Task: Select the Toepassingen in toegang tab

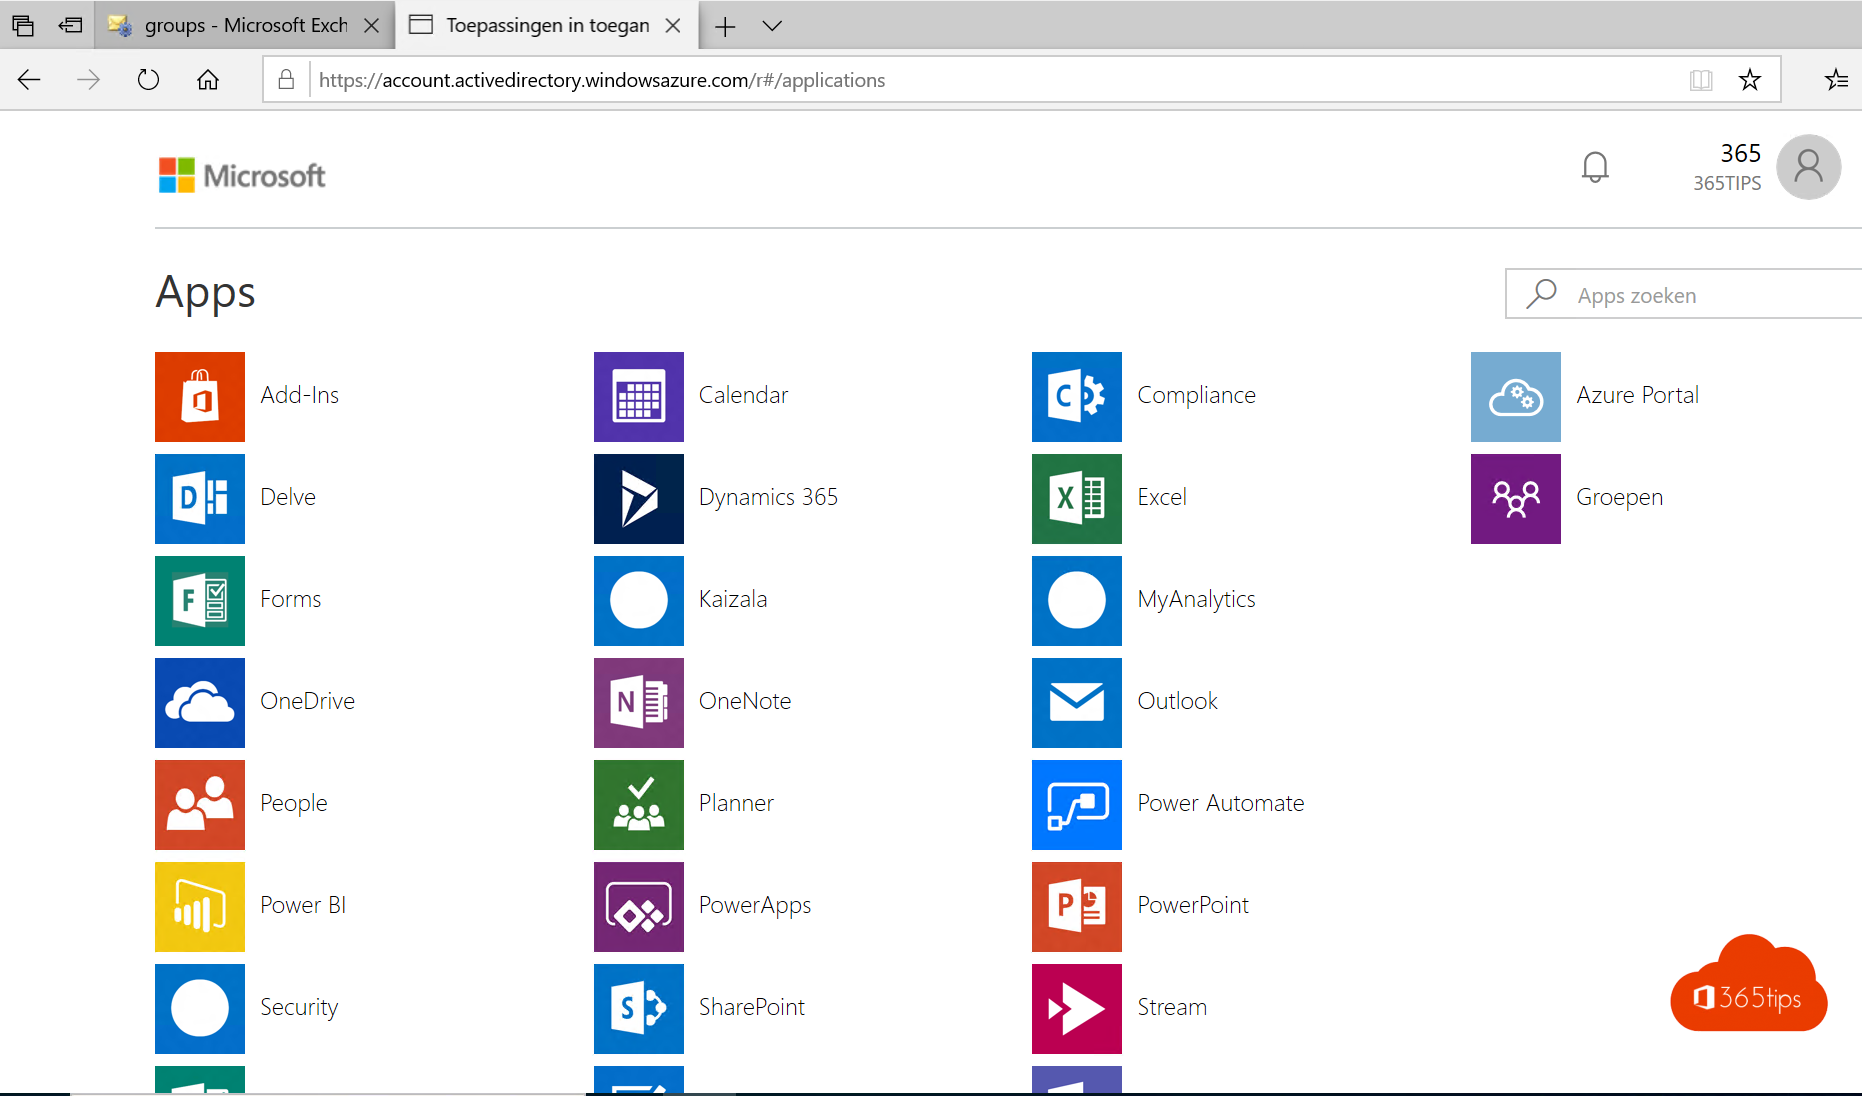Action: [546, 25]
